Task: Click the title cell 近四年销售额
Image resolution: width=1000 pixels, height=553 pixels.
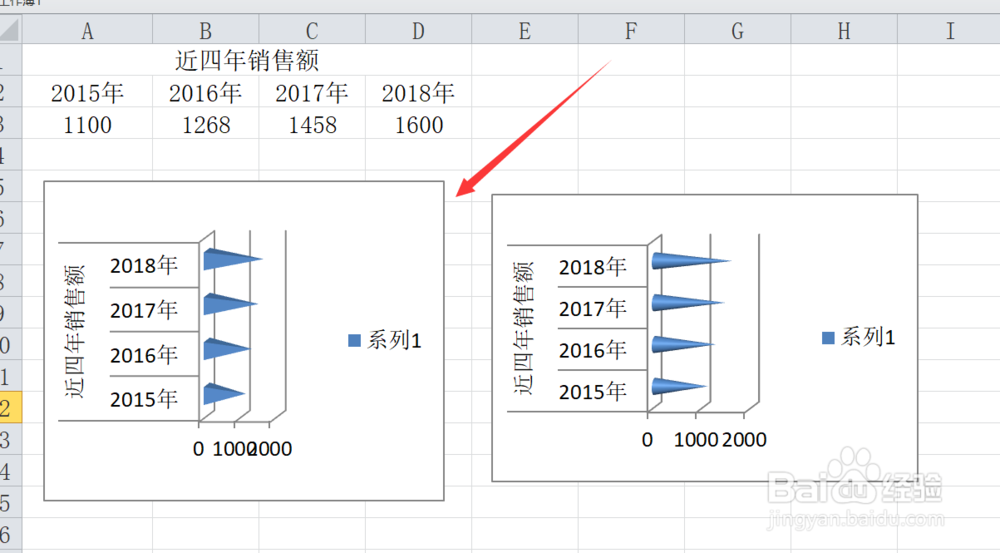Action: 247,60
